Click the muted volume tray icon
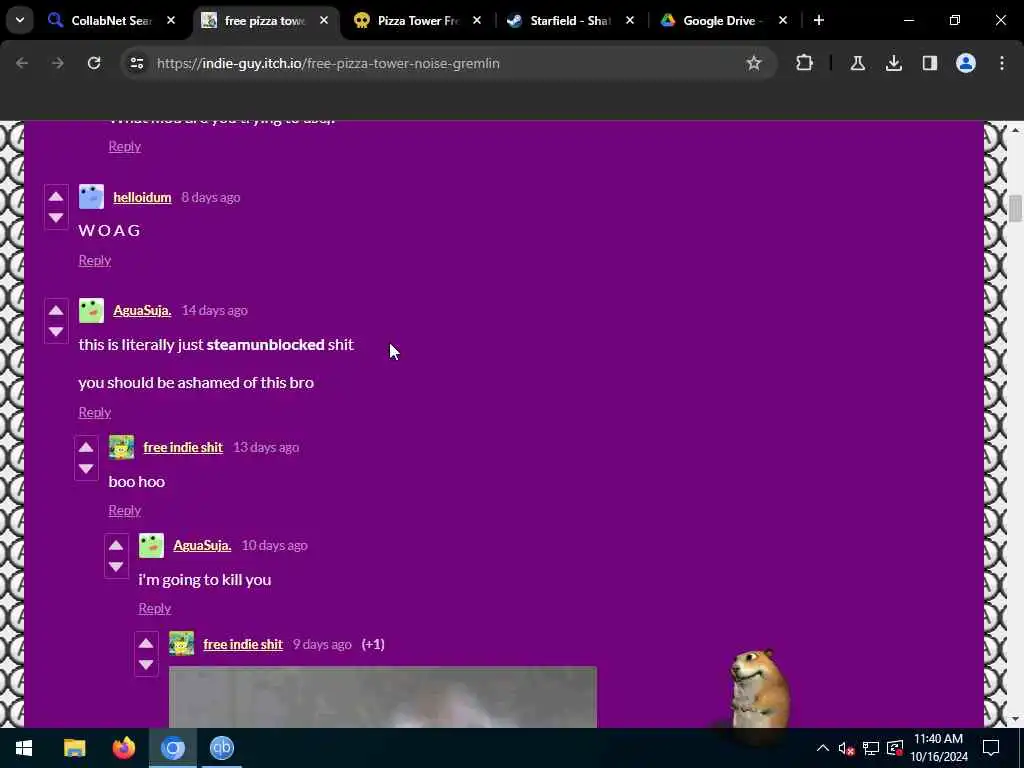 point(846,748)
